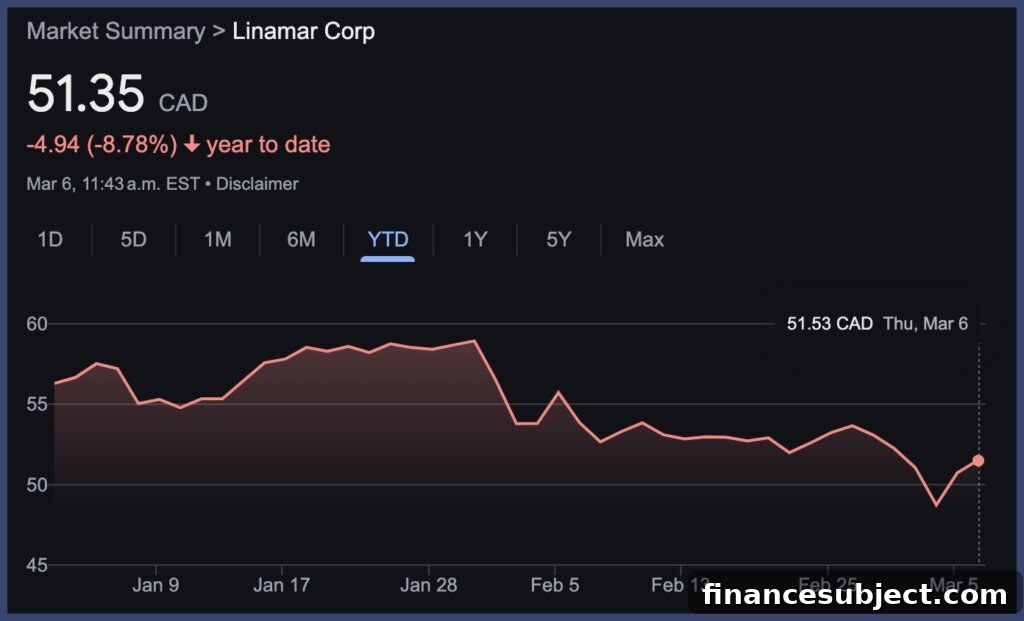
Task: Open the 5Y range tab
Action: [558, 240]
